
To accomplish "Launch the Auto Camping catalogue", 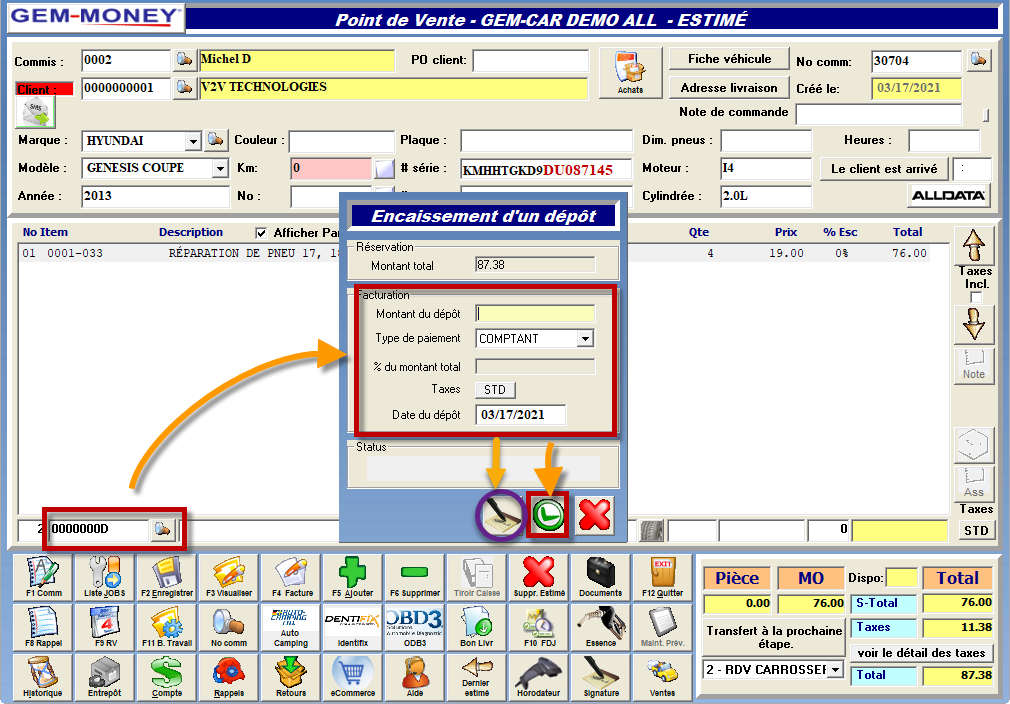I will pos(291,627).
